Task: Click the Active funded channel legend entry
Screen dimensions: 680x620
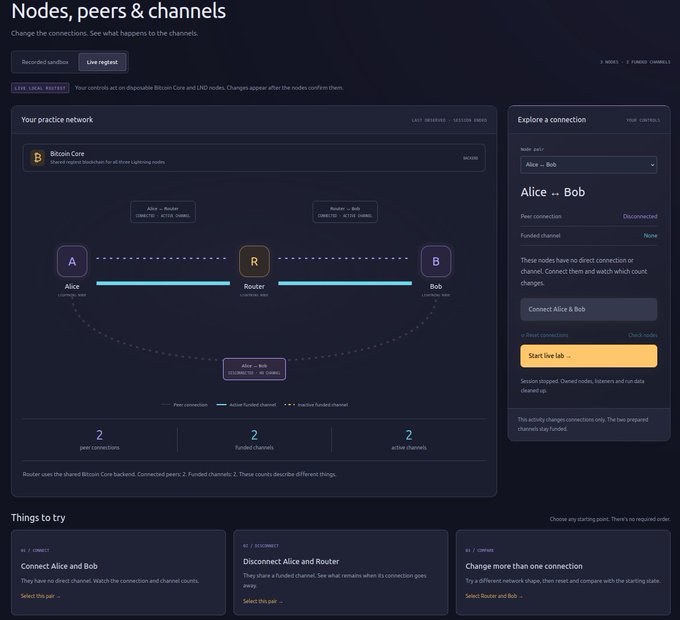Action: coord(246,405)
